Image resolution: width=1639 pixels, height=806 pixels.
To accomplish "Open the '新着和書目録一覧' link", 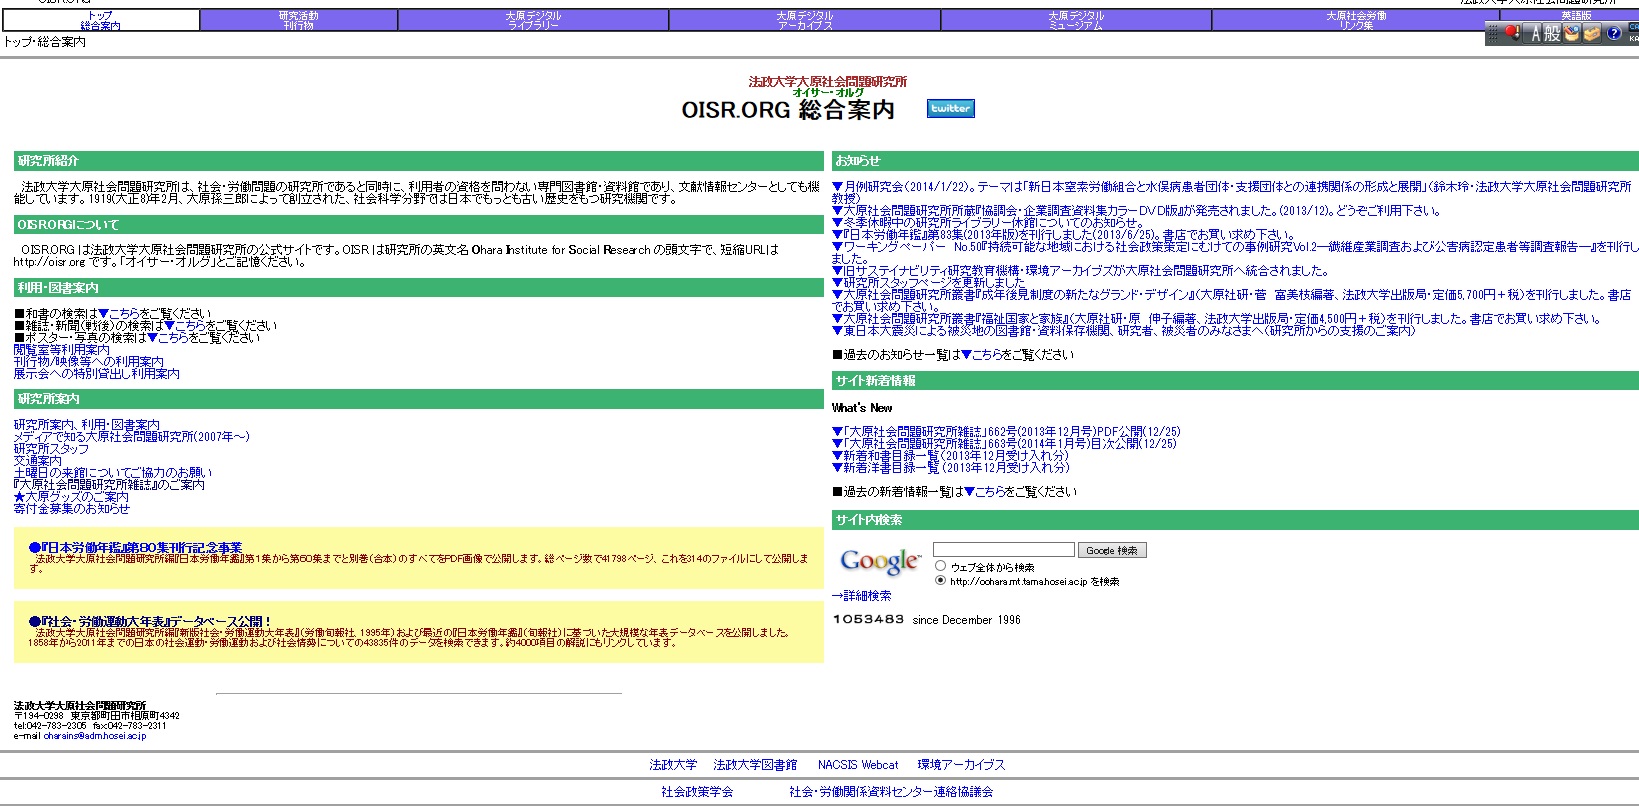I will 950,456.
